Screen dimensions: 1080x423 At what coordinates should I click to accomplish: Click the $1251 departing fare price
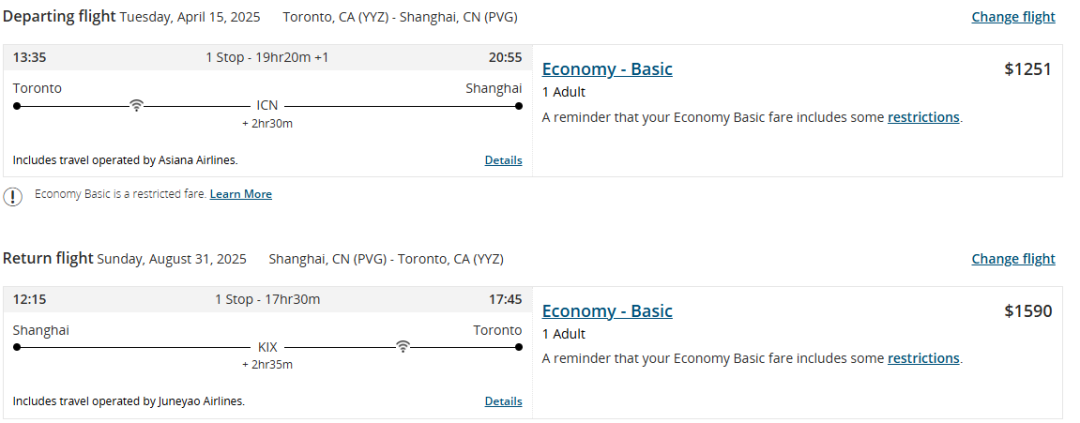click(1028, 69)
